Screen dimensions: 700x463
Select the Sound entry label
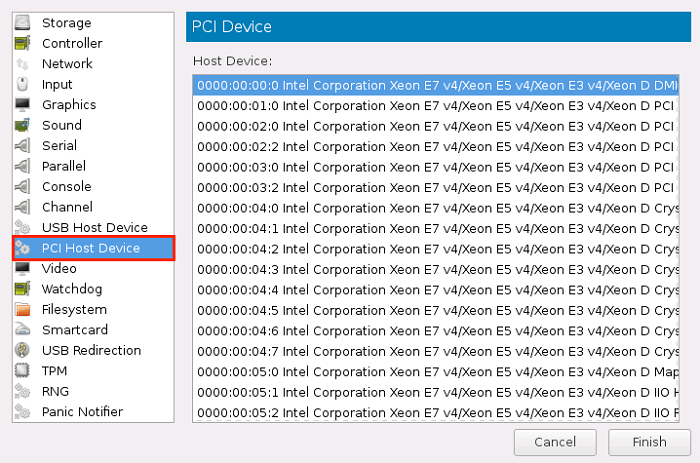click(x=62, y=125)
